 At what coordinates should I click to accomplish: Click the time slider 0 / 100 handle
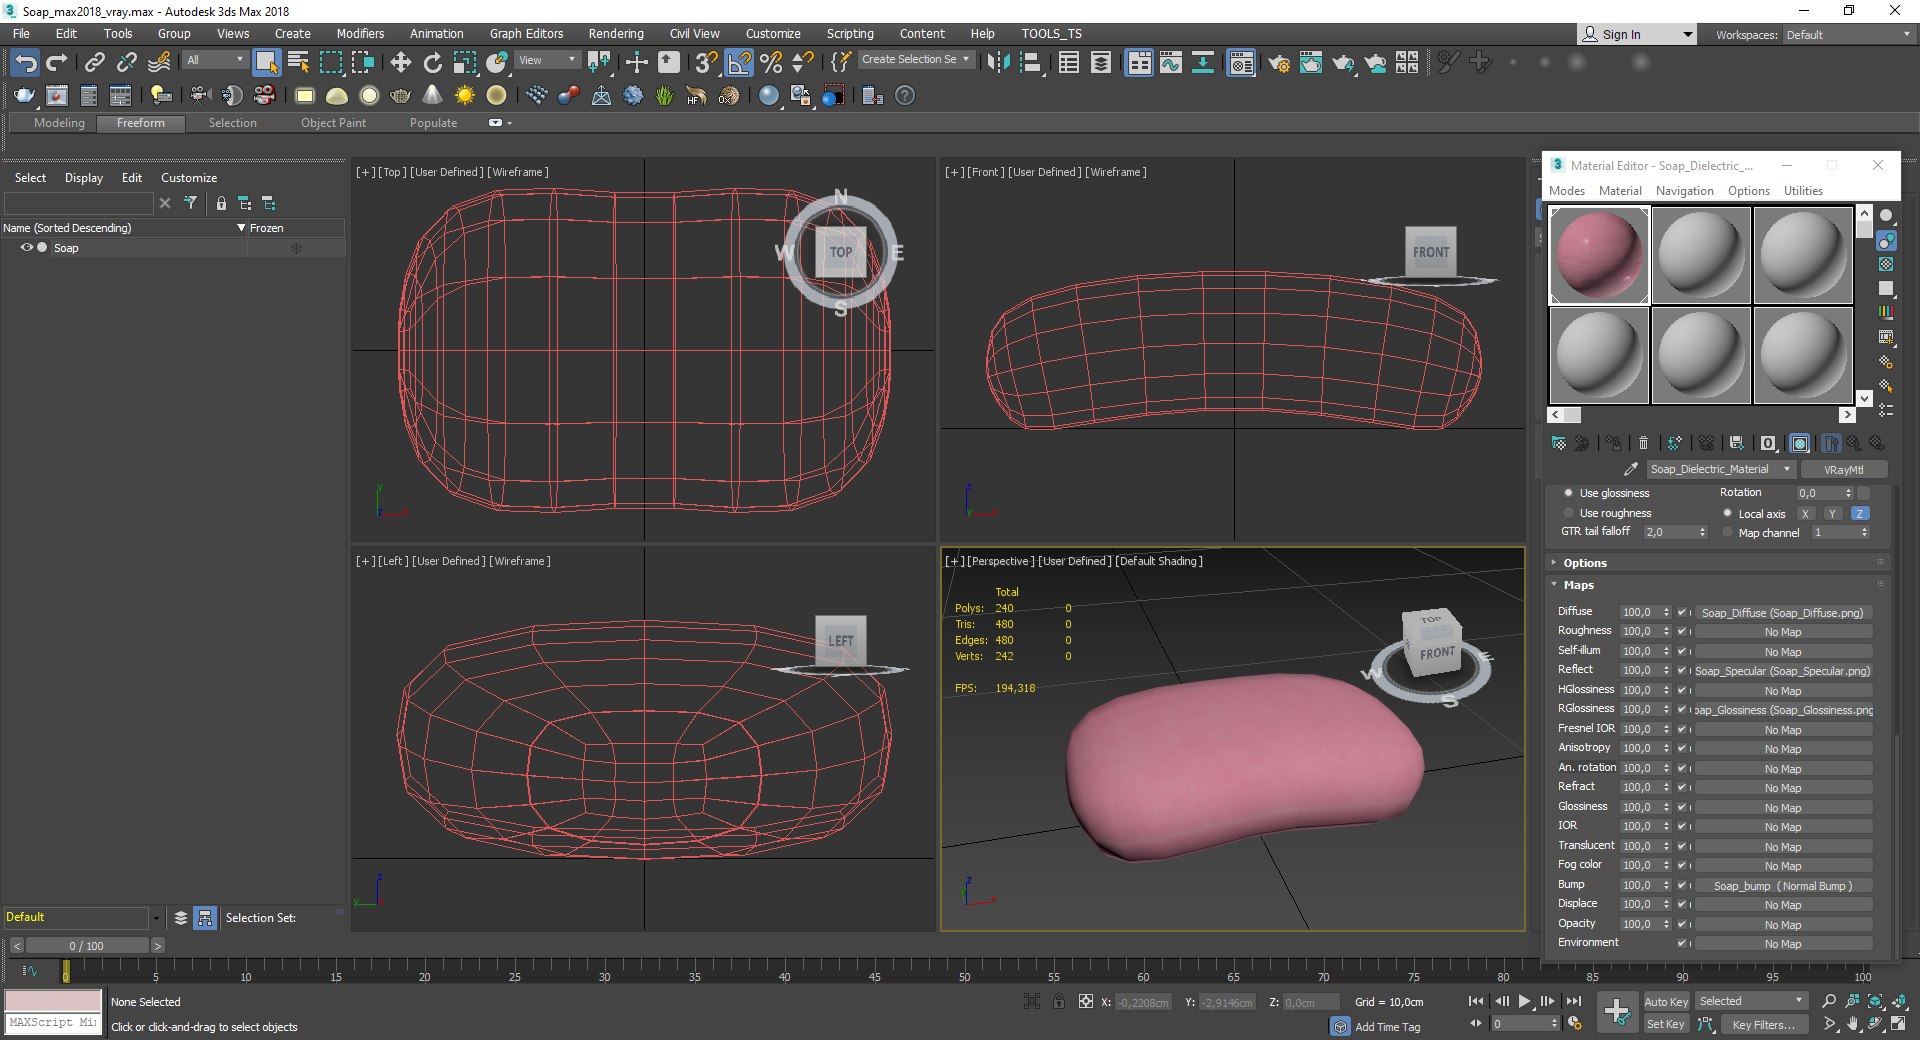[86, 945]
